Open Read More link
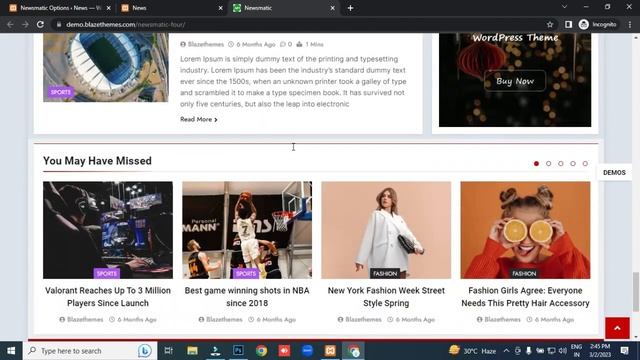Screen dimensions: 640x360 coord(199,119)
